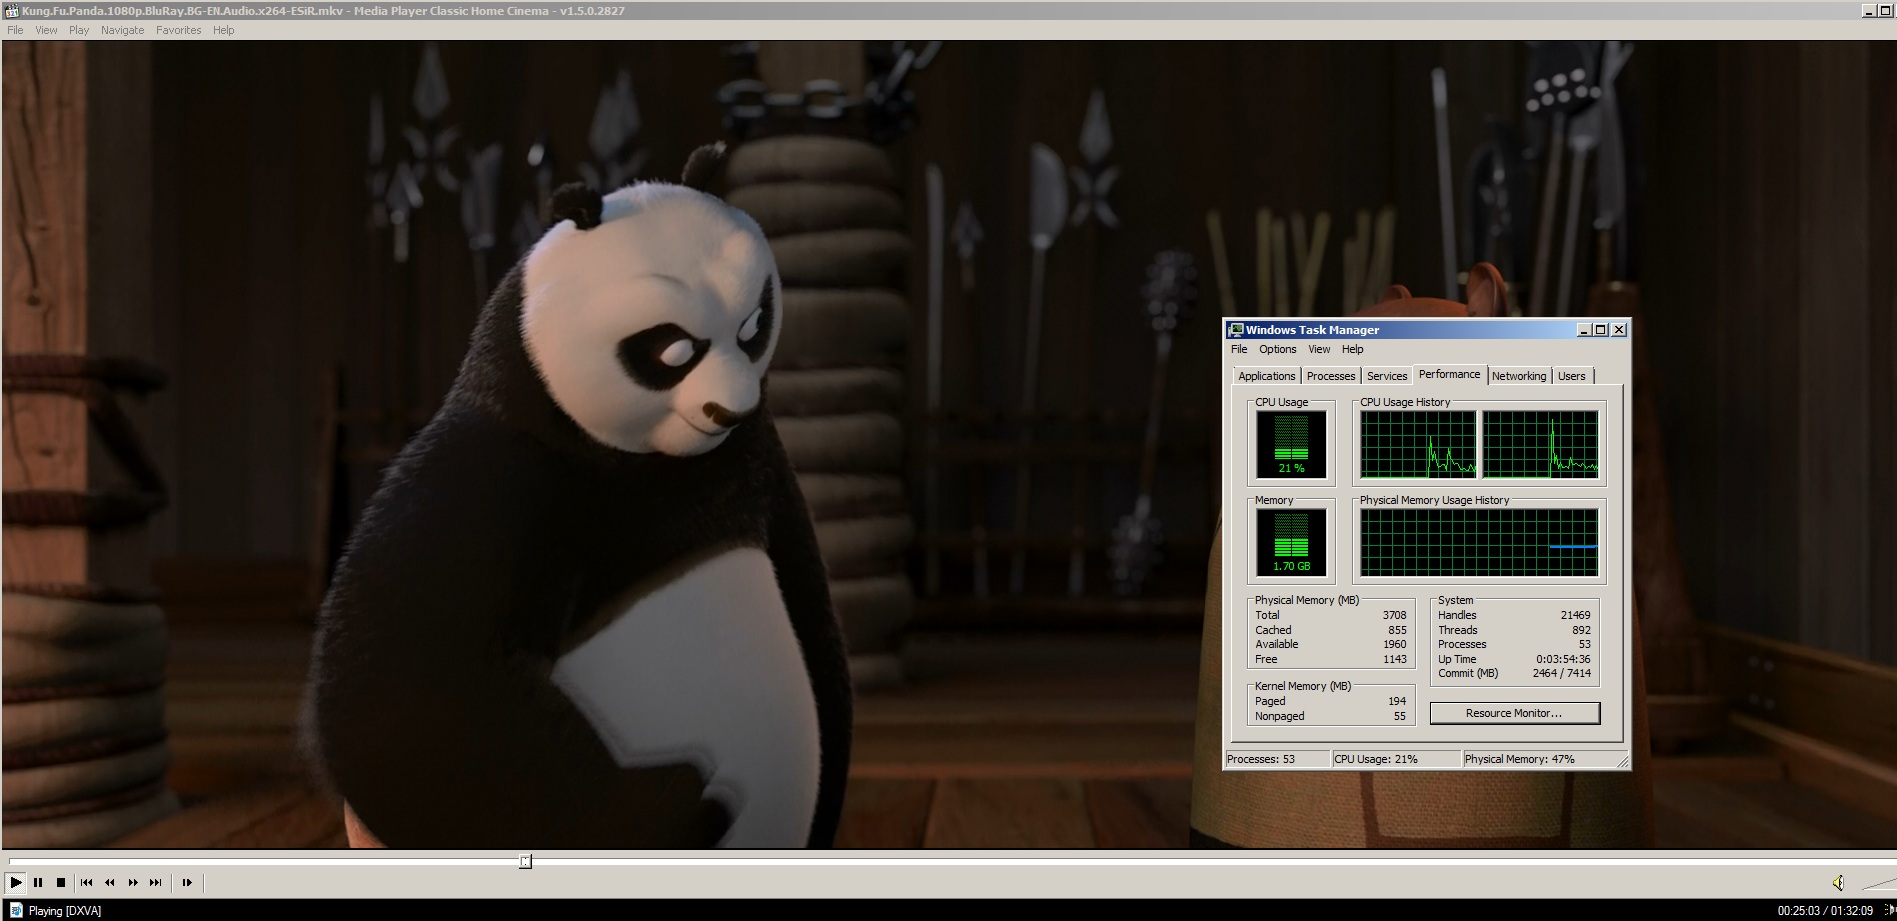Skip to the previous chapter
Screen dimensions: 1897x921
pos(87,882)
